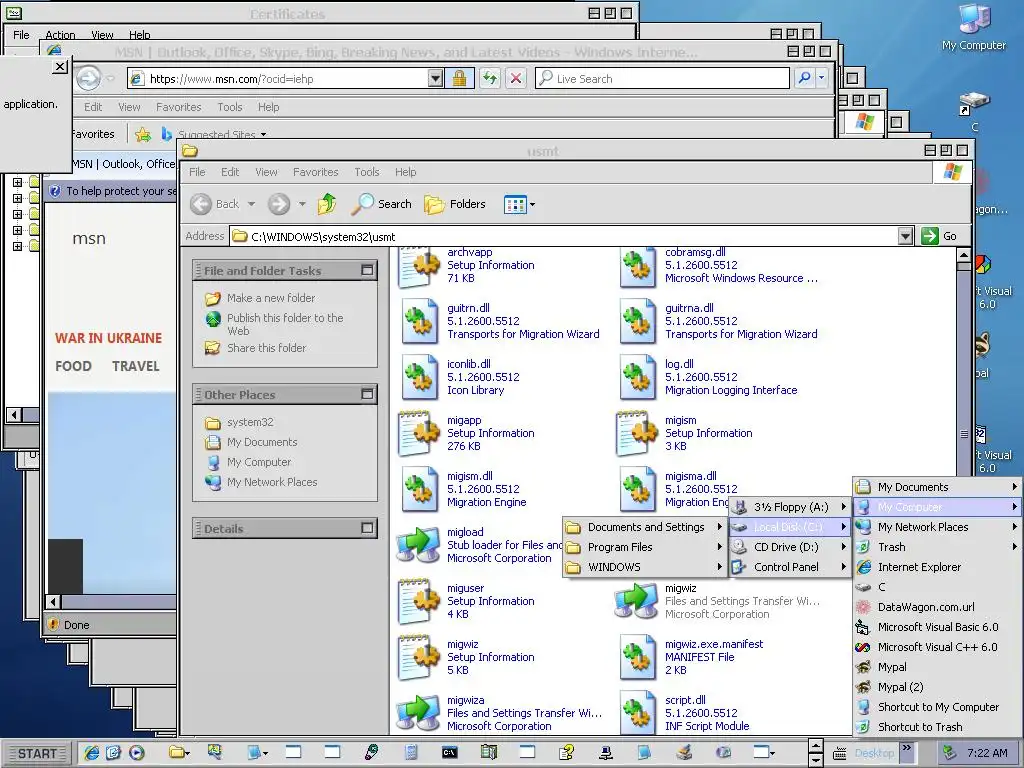Go up one folder level in Explorer
1024x768 pixels.
click(x=327, y=204)
